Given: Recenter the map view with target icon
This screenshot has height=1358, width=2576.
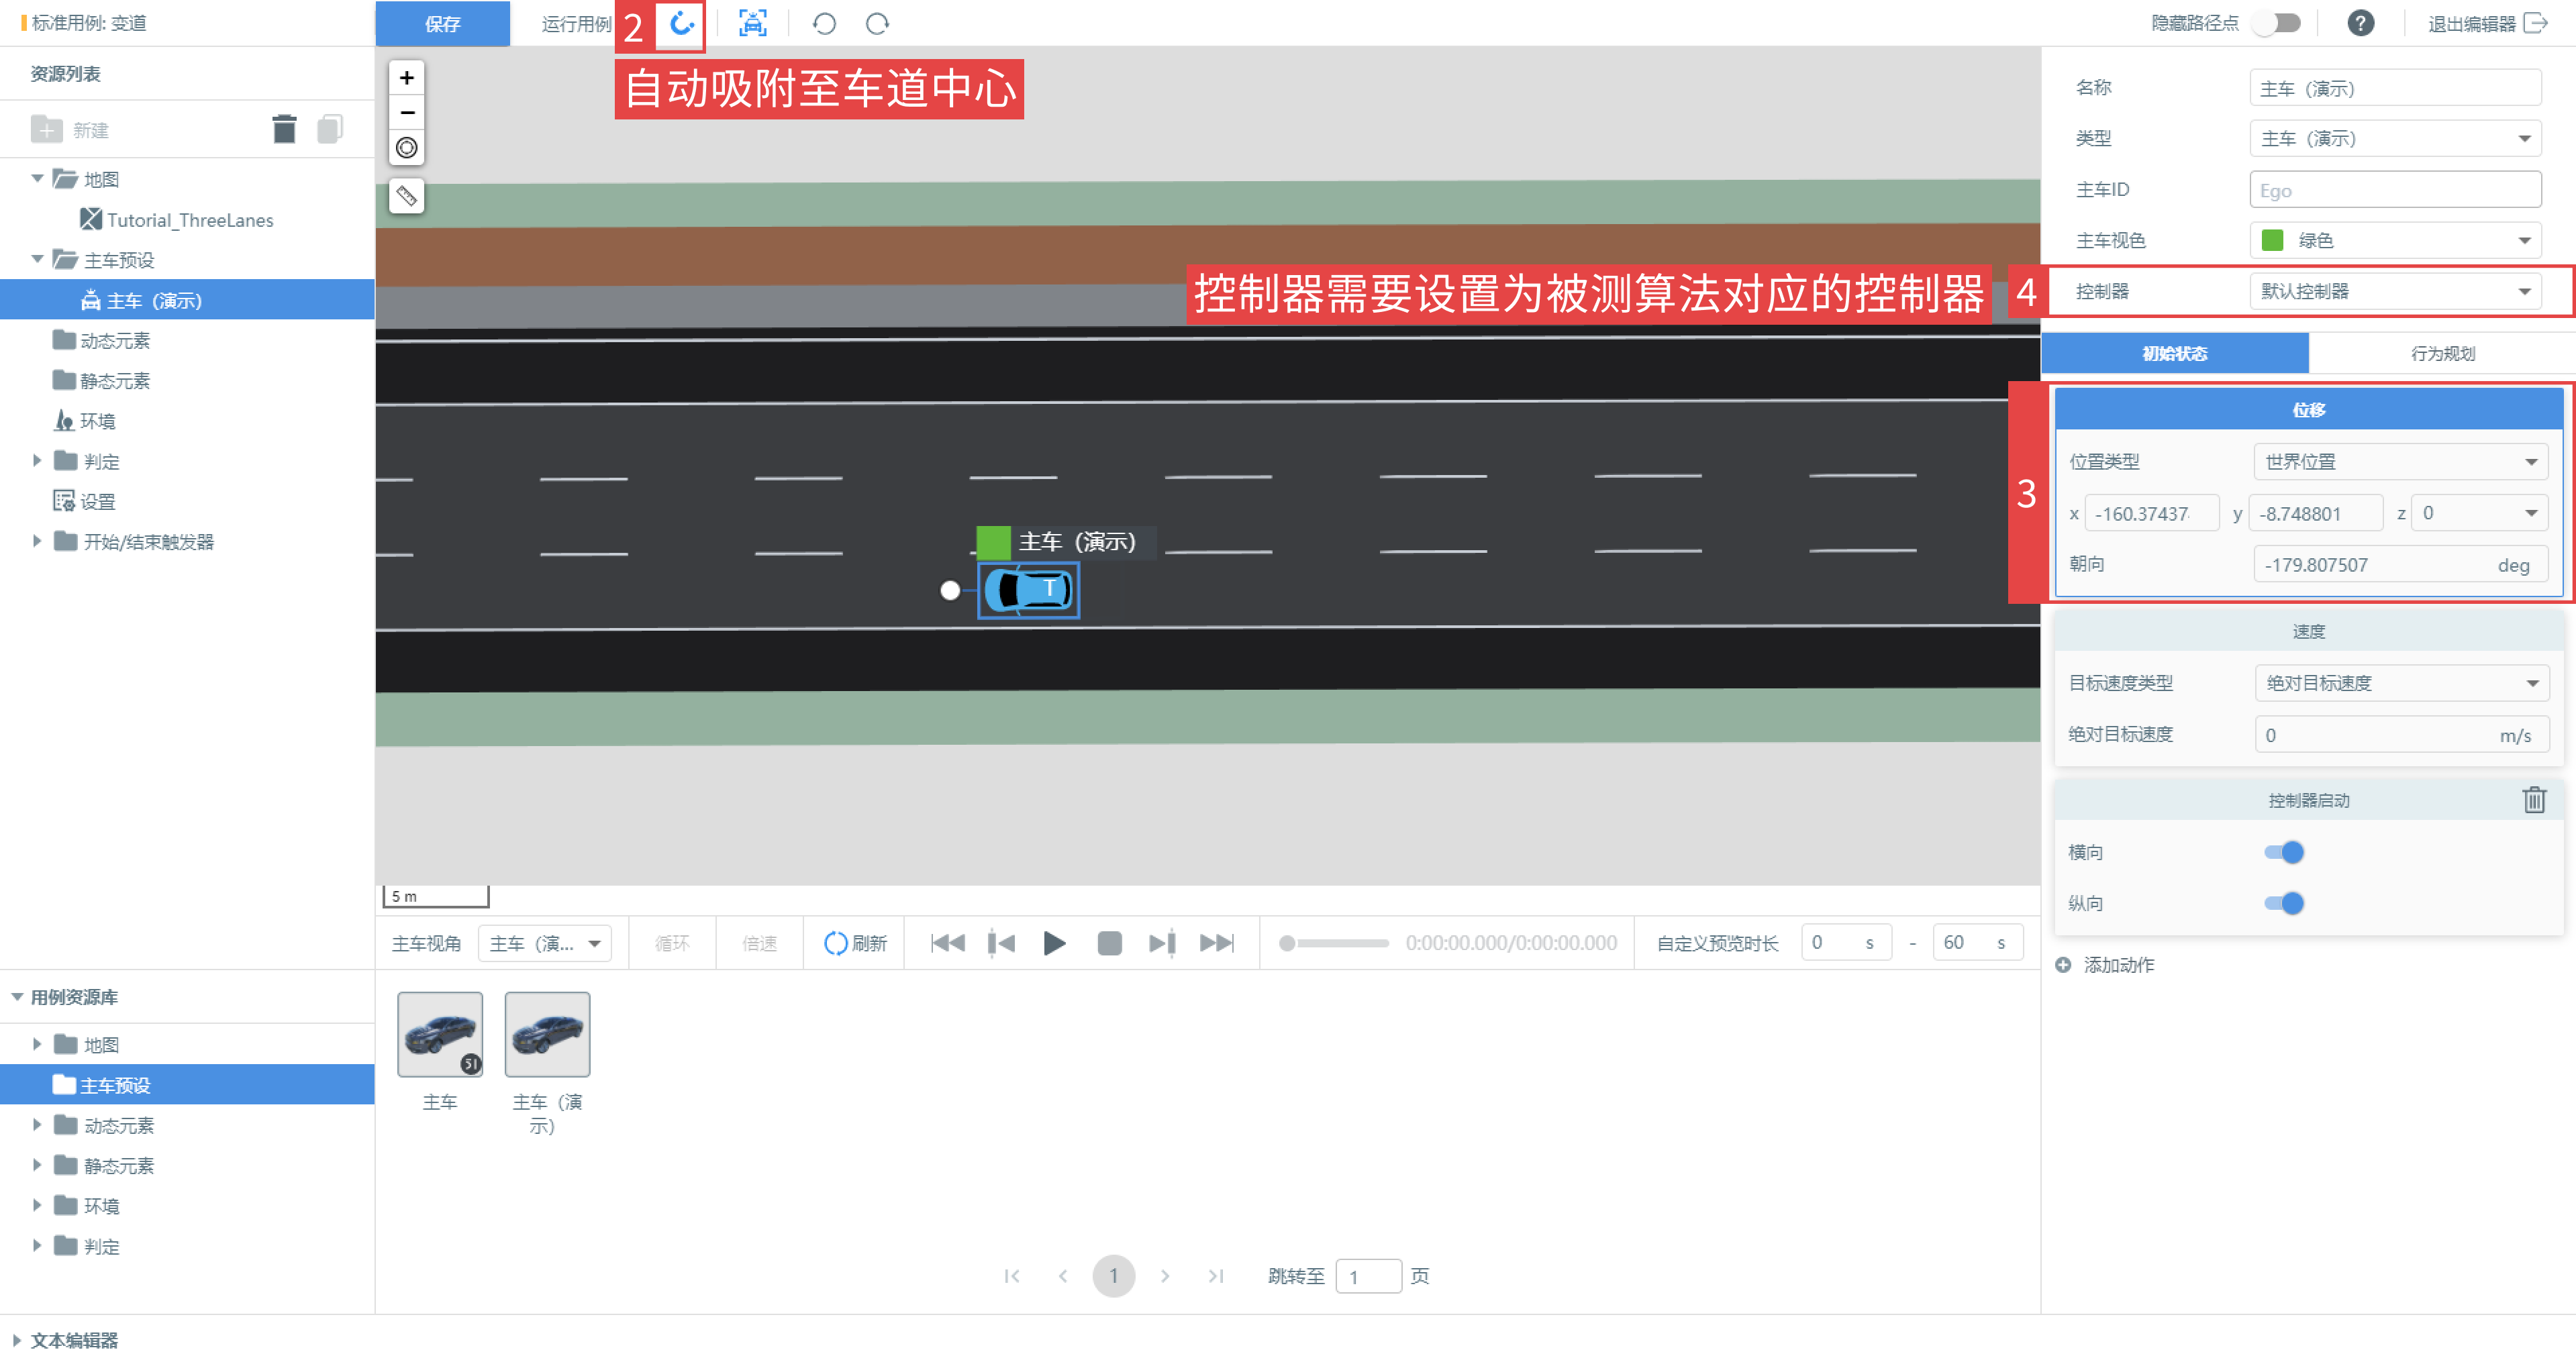Looking at the screenshot, I should coord(407,148).
